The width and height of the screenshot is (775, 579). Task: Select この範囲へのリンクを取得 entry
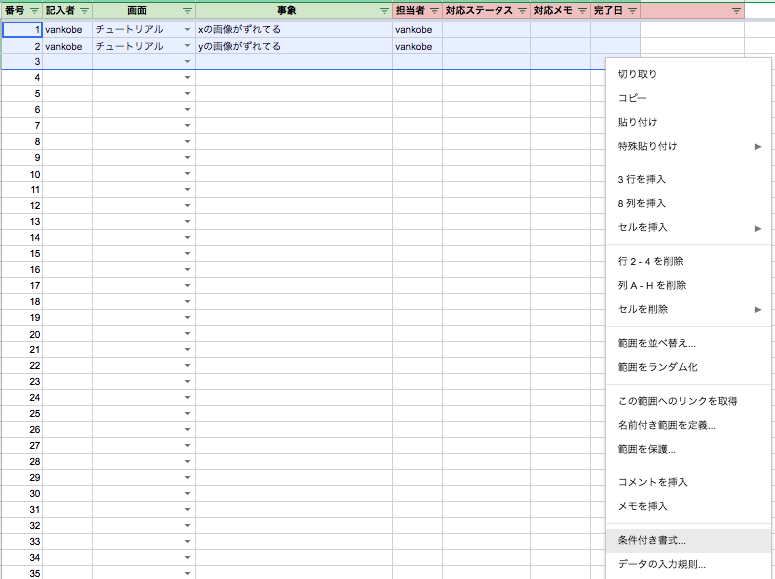pos(688,401)
